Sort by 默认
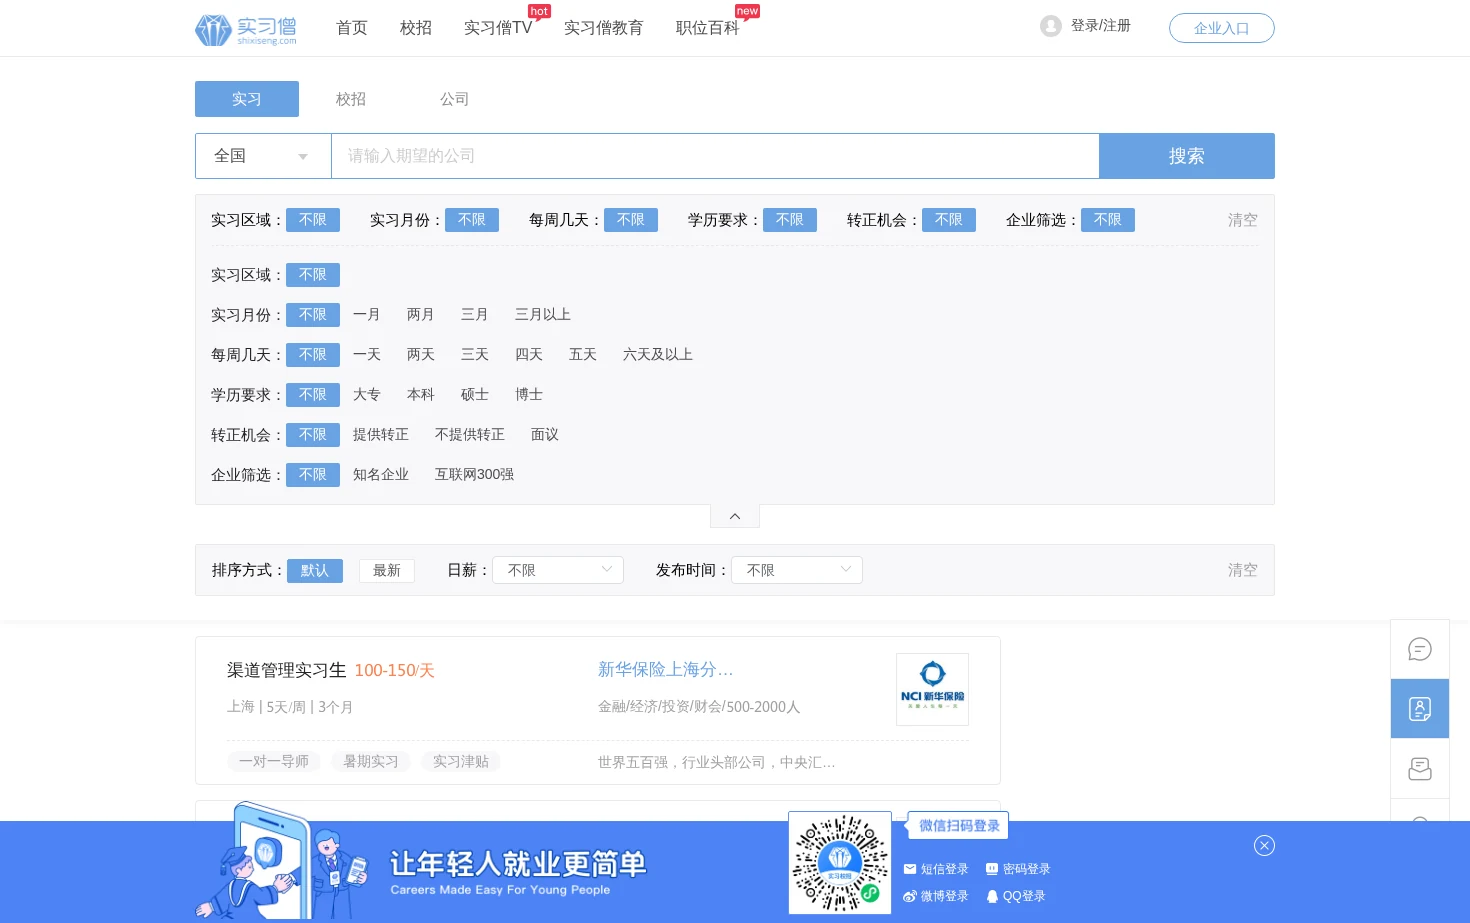This screenshot has width=1470, height=923. pos(315,570)
